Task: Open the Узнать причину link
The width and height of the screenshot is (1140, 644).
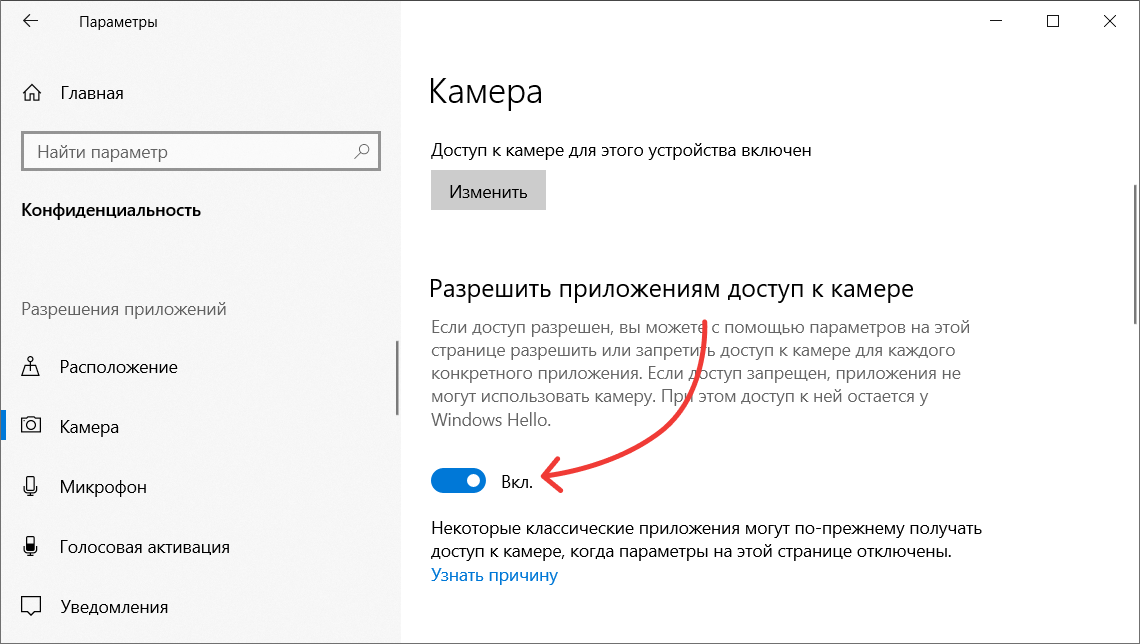Action: point(494,575)
